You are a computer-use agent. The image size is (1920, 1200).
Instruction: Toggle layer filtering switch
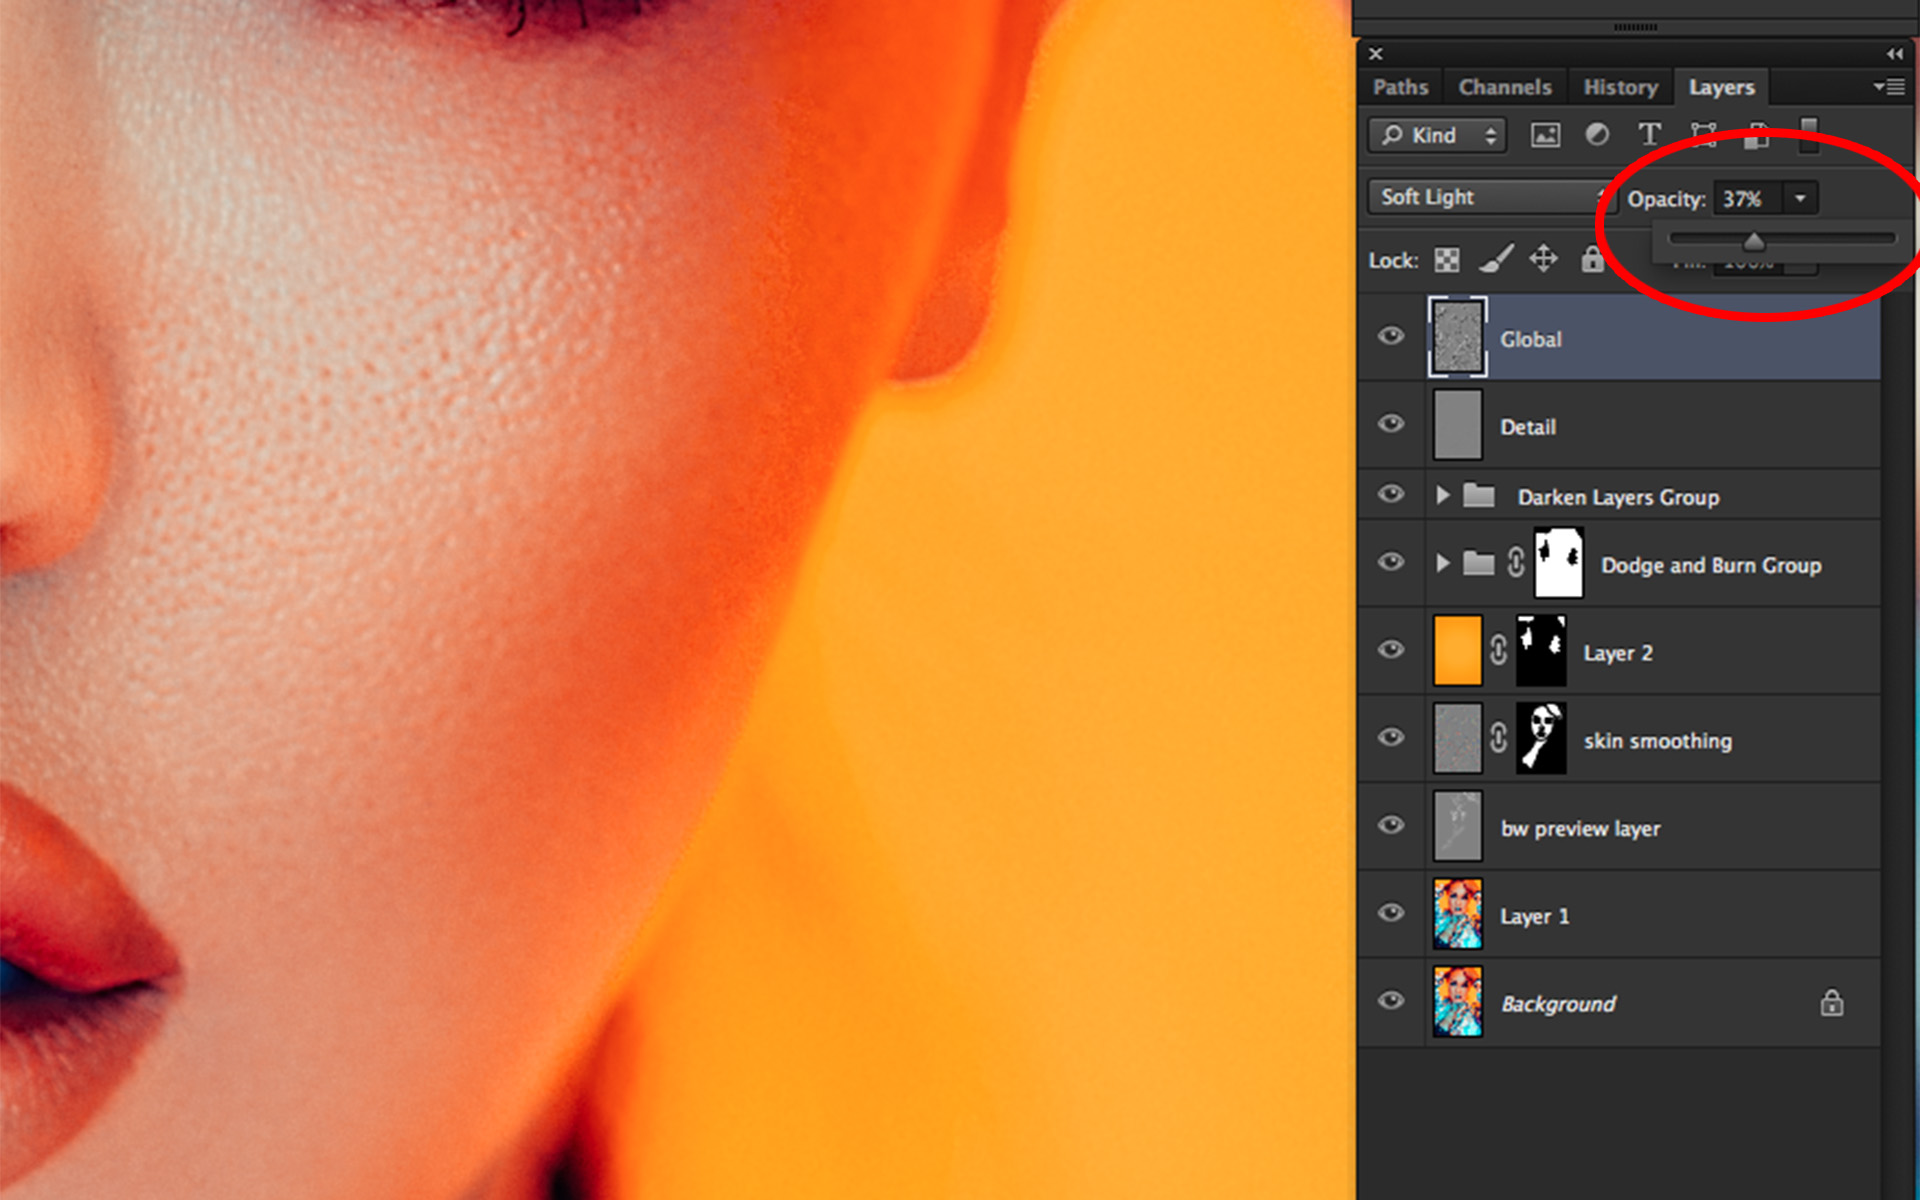tap(1809, 134)
